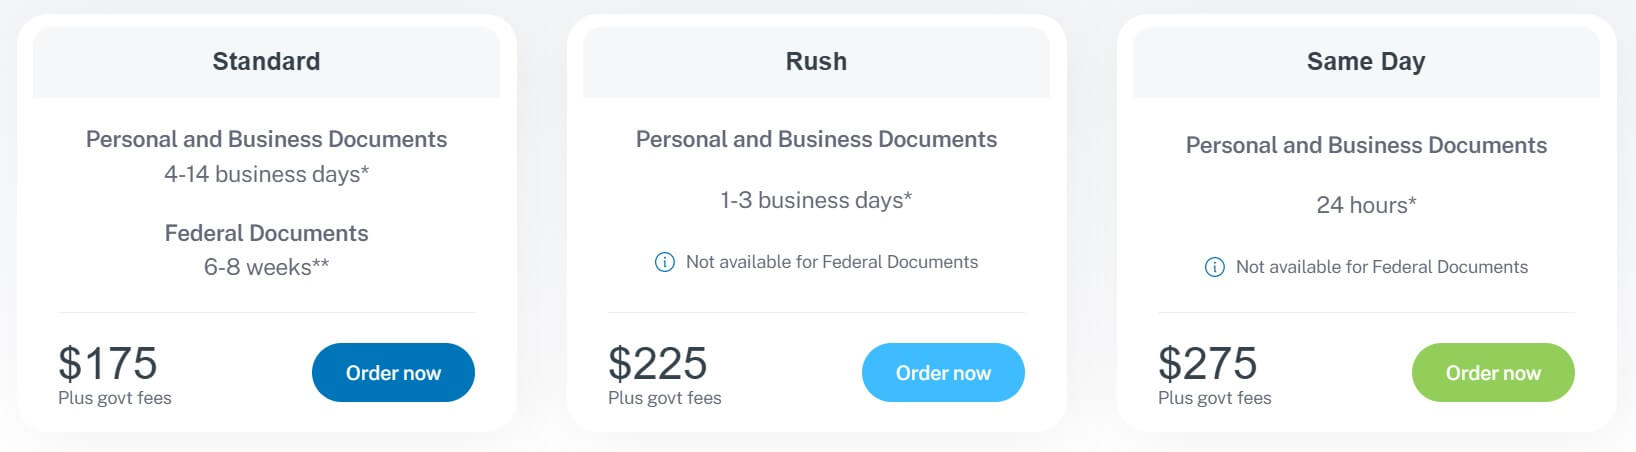Click the $175 price text
Viewport: 1636px width, 452px height.
coord(108,363)
